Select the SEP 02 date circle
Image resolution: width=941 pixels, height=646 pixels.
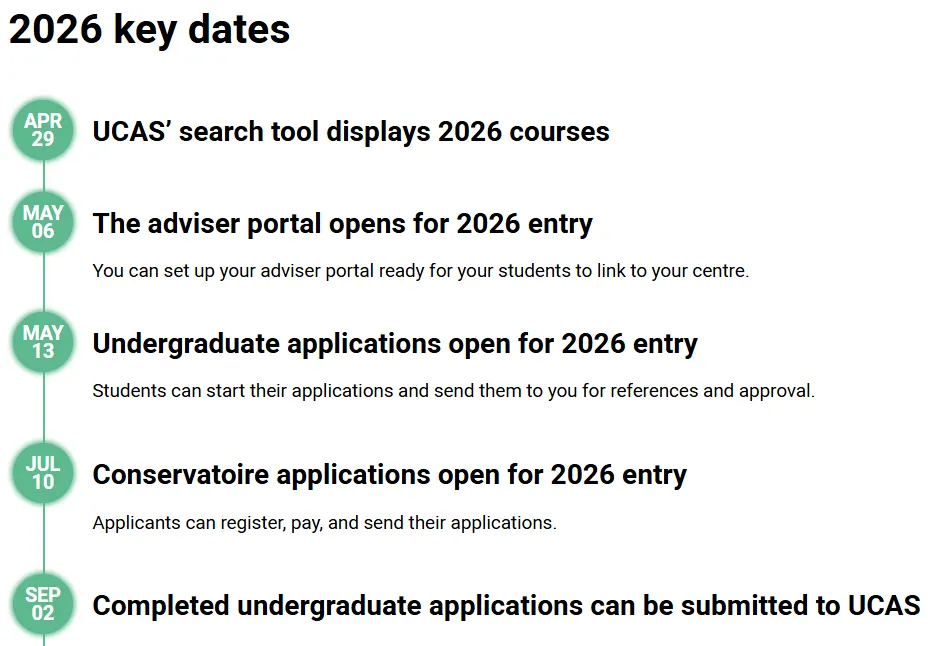pos(43,604)
